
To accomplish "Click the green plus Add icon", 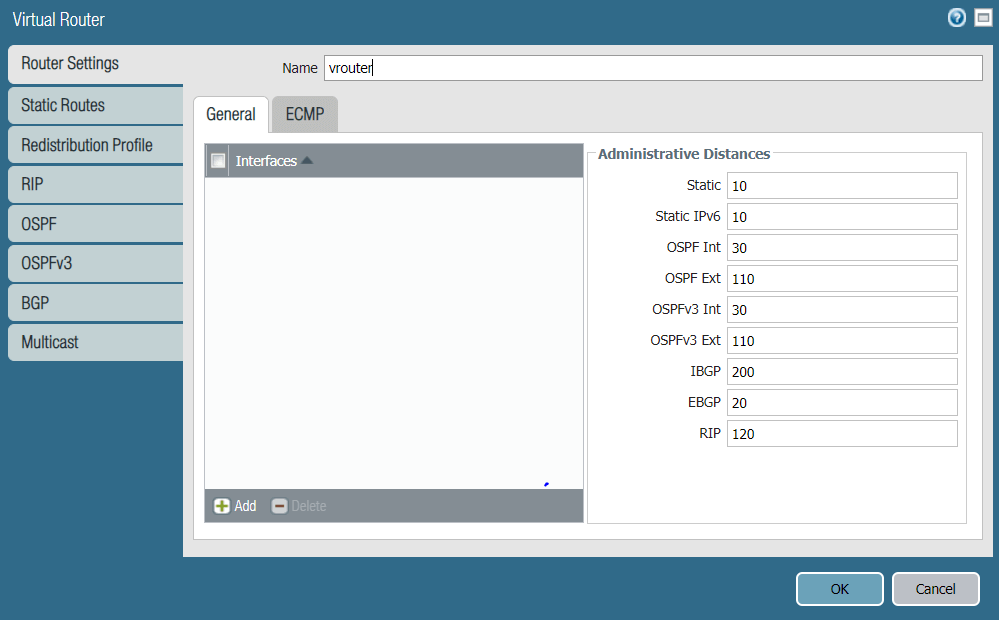I will [221, 506].
